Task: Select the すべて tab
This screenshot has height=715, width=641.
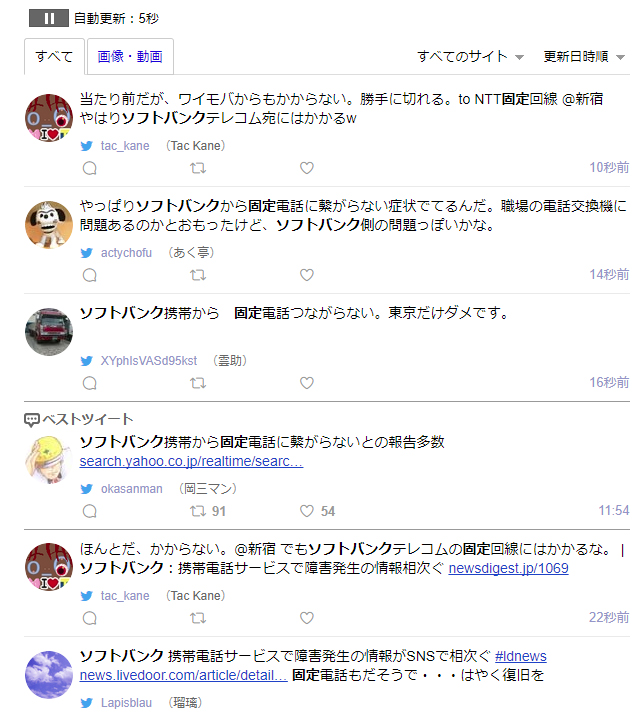Action: pyautogui.click(x=54, y=57)
